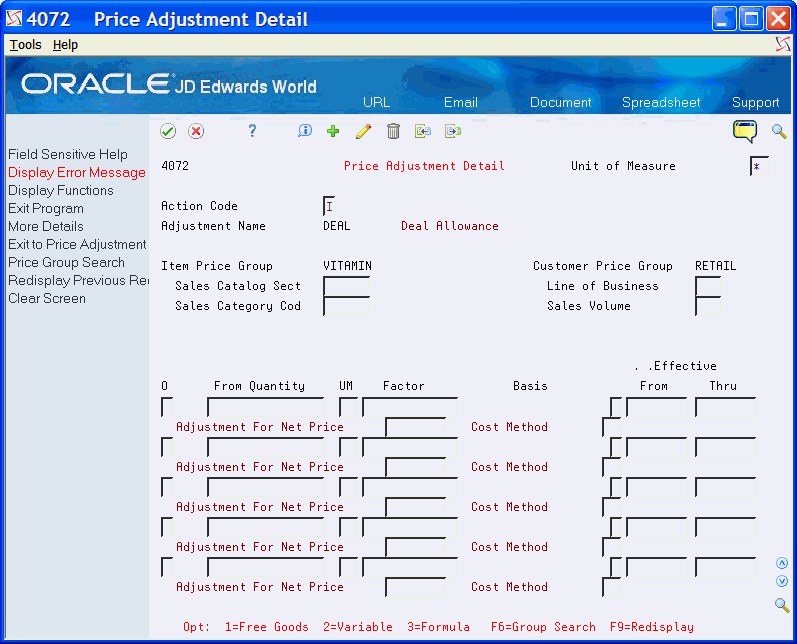Click the second row From Quantity field

(265, 447)
